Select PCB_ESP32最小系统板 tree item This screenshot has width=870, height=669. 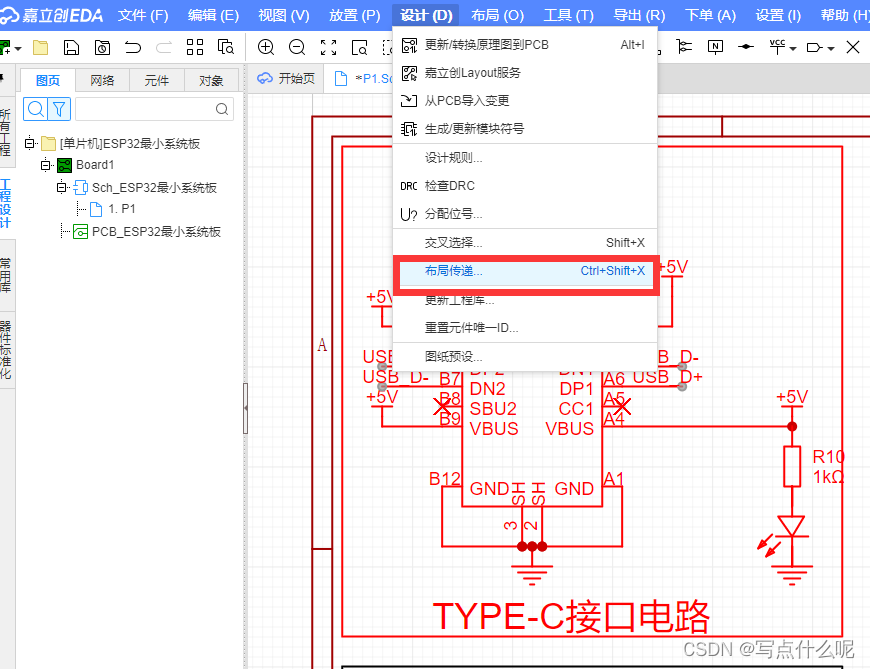click(x=147, y=232)
